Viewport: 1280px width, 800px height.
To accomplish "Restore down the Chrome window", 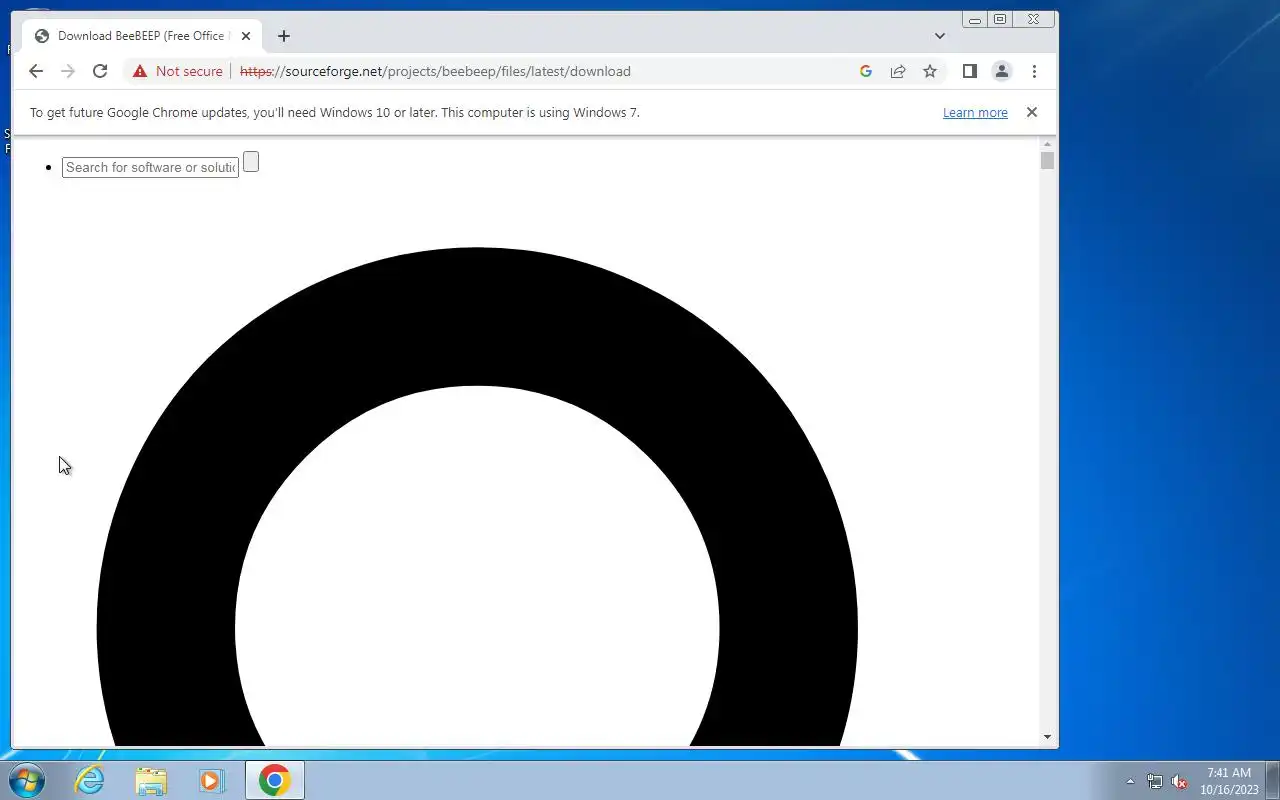I will [1000, 19].
